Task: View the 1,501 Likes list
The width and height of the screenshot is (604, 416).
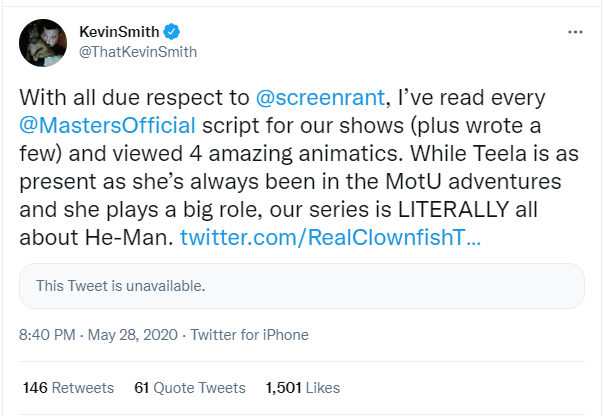Action: (x=302, y=388)
